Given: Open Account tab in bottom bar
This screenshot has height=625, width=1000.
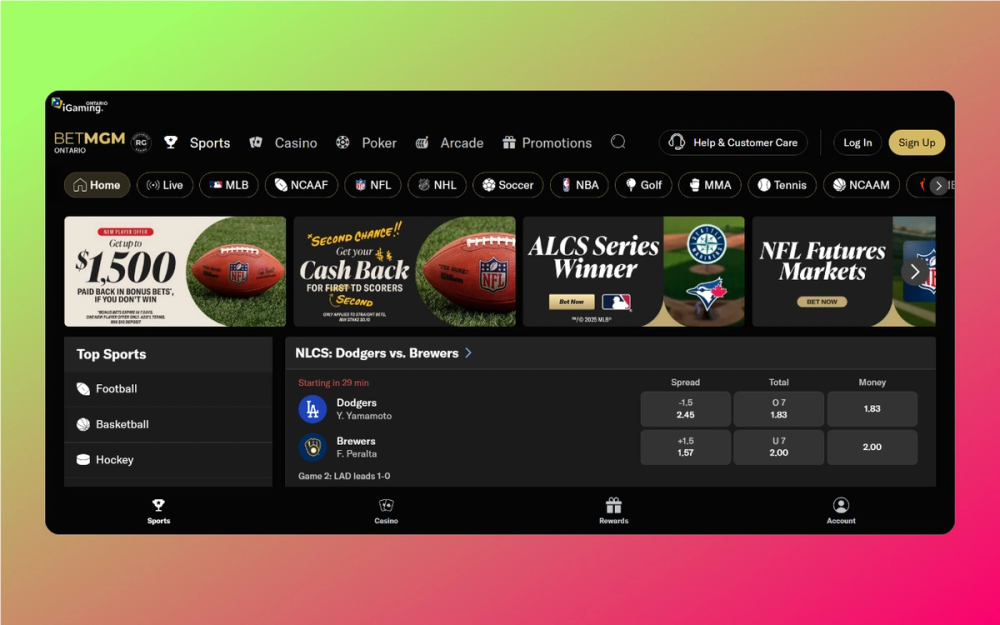Looking at the screenshot, I should coord(841,511).
